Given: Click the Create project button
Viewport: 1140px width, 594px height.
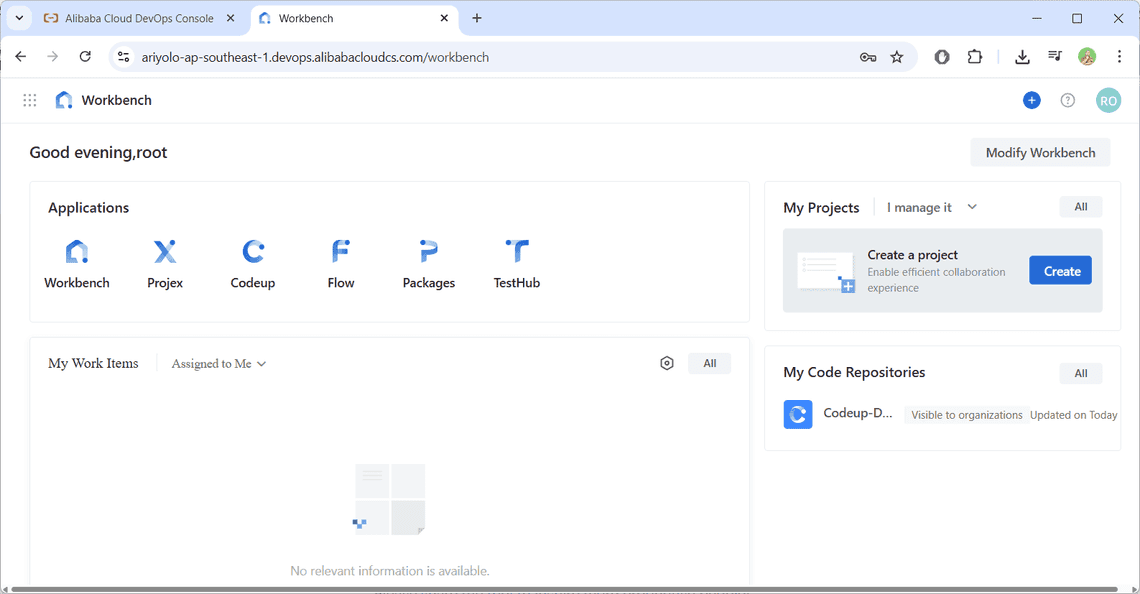Looking at the screenshot, I should tap(1060, 270).
